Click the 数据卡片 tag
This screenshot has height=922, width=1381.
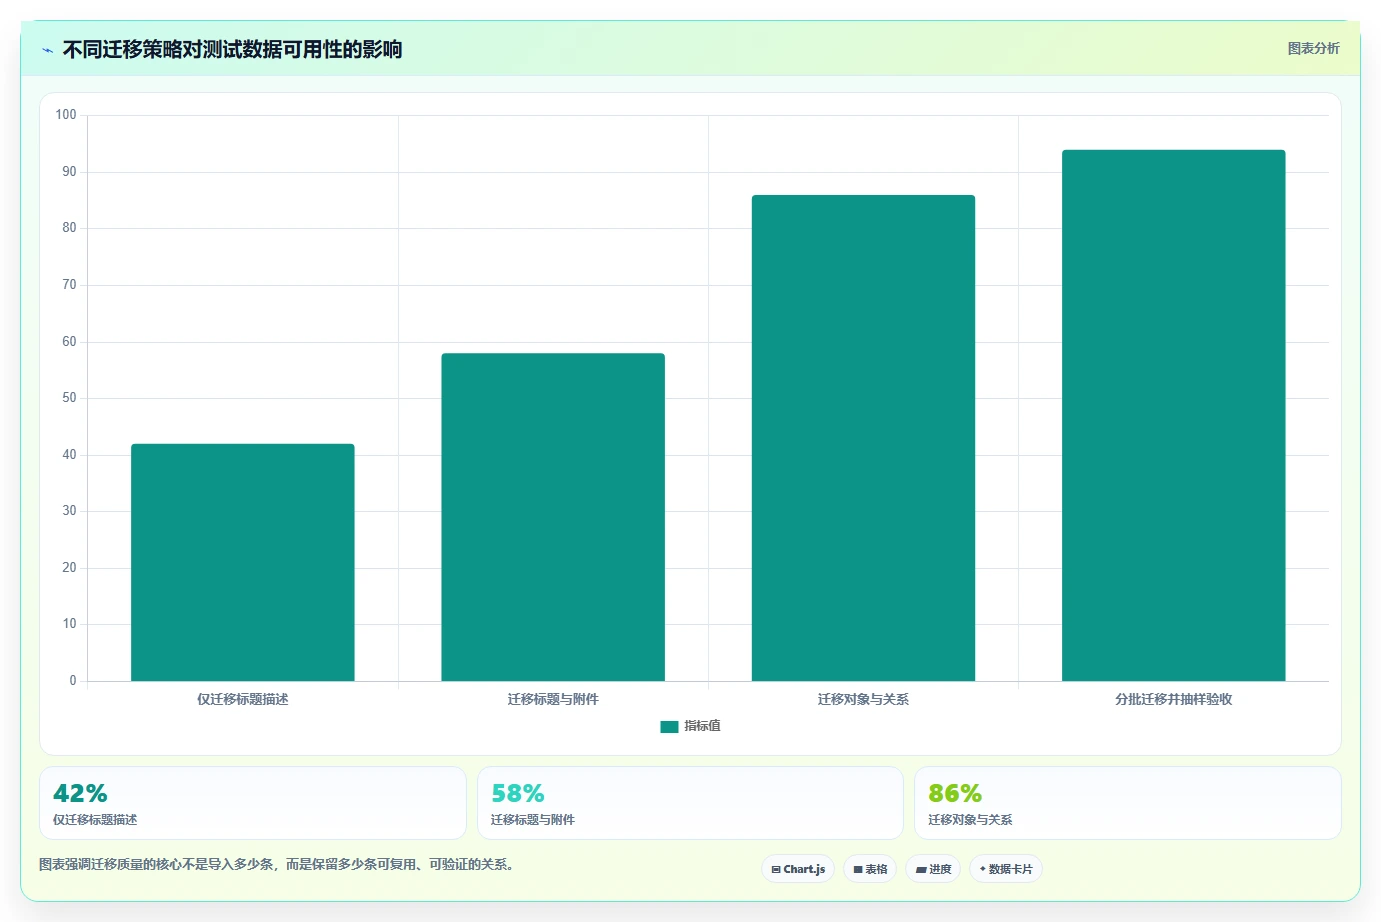coord(1006,869)
